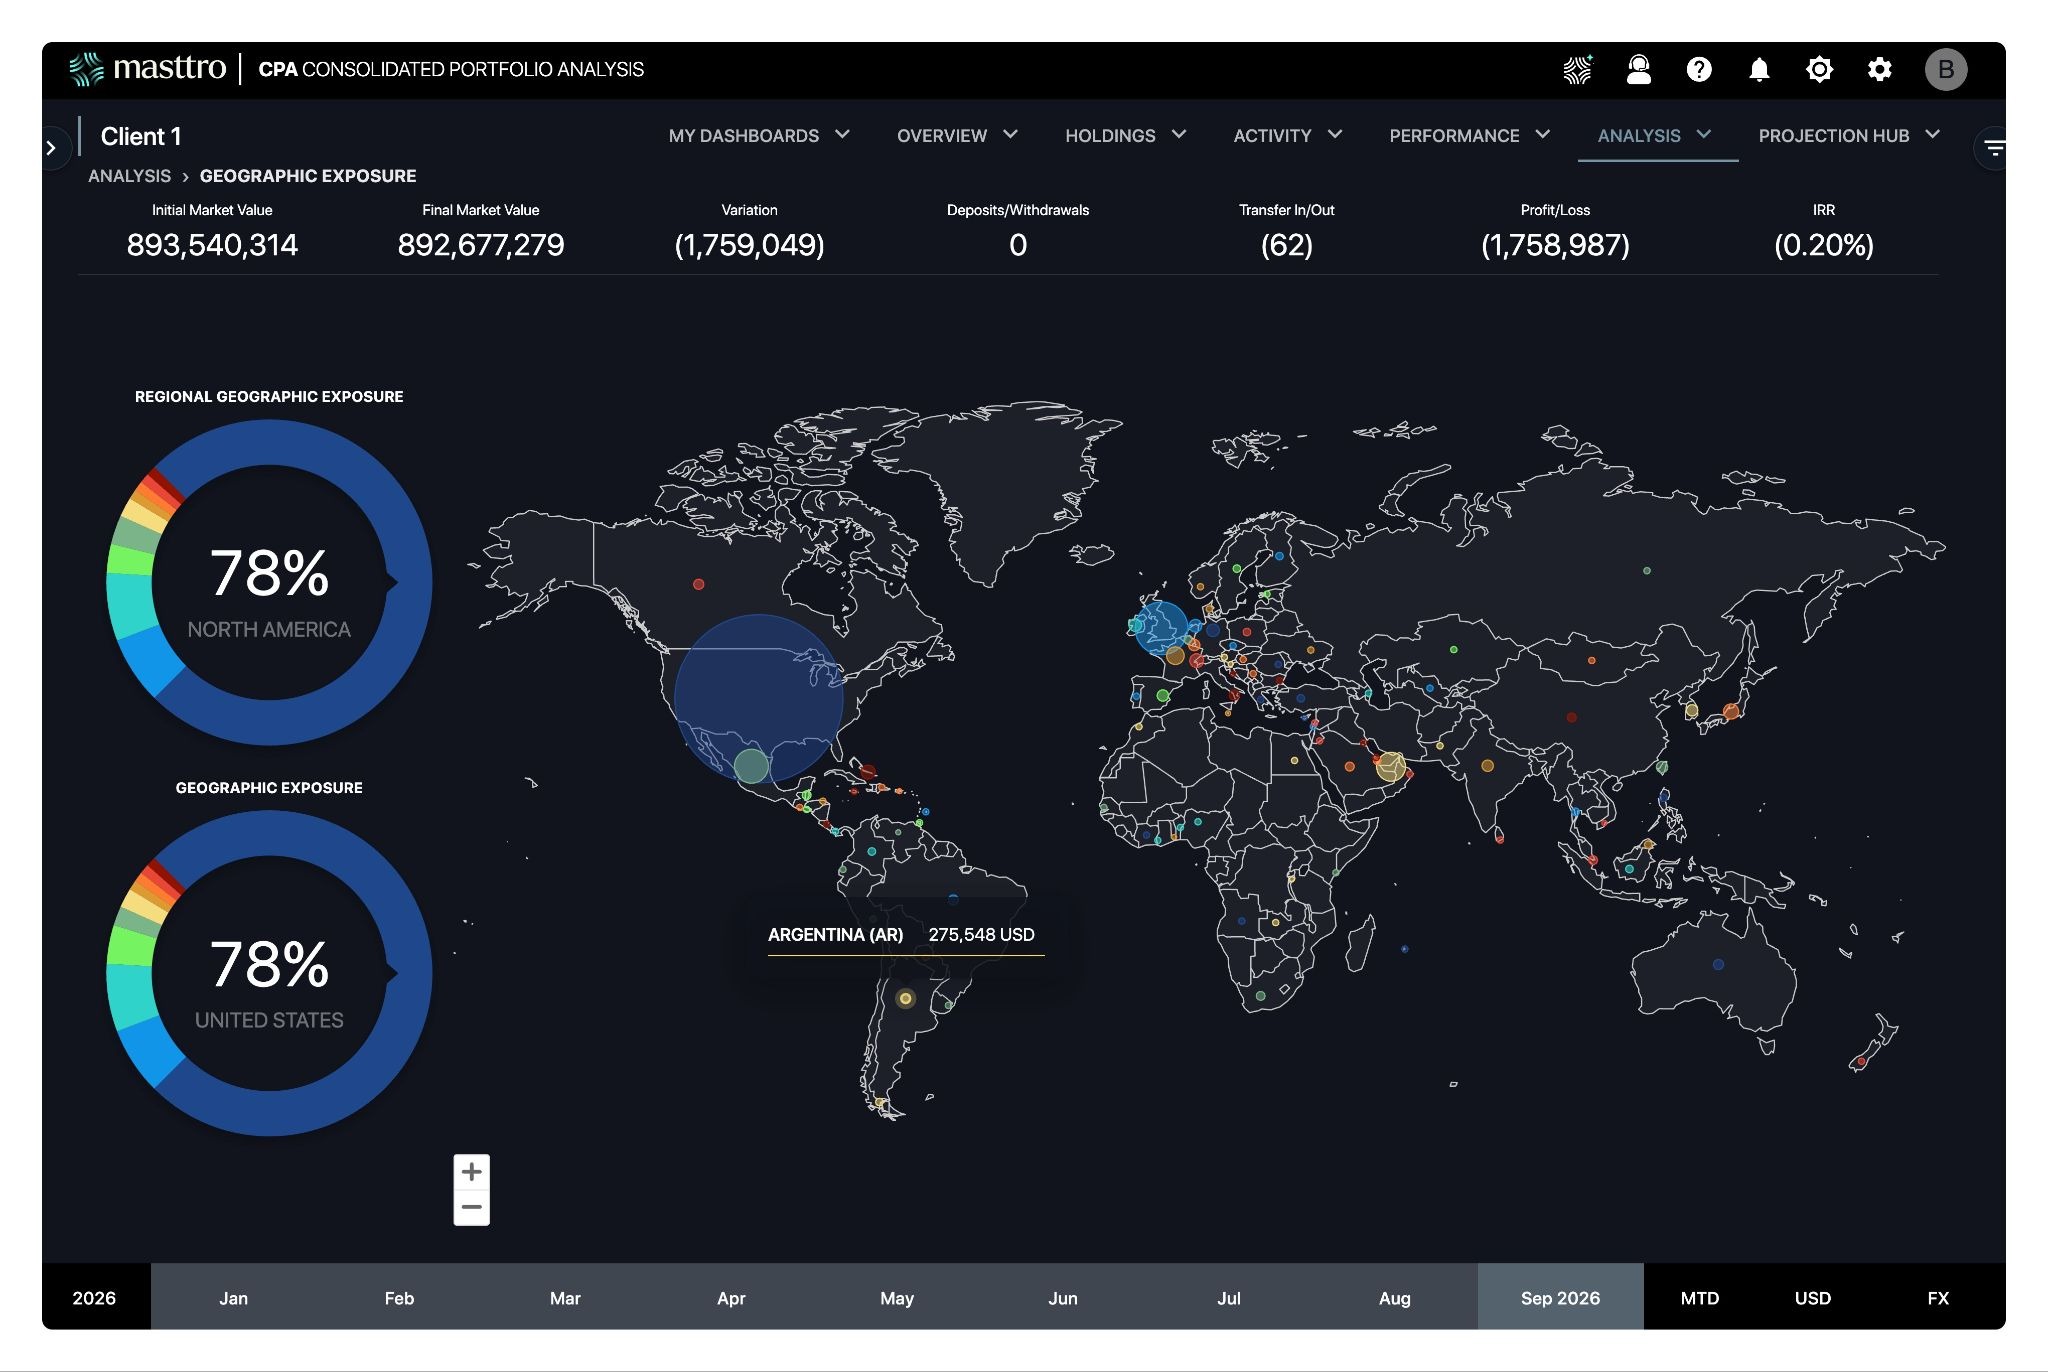This screenshot has width=2048, height=1372.
Task: Open the user profile avatar B
Action: click(1946, 69)
